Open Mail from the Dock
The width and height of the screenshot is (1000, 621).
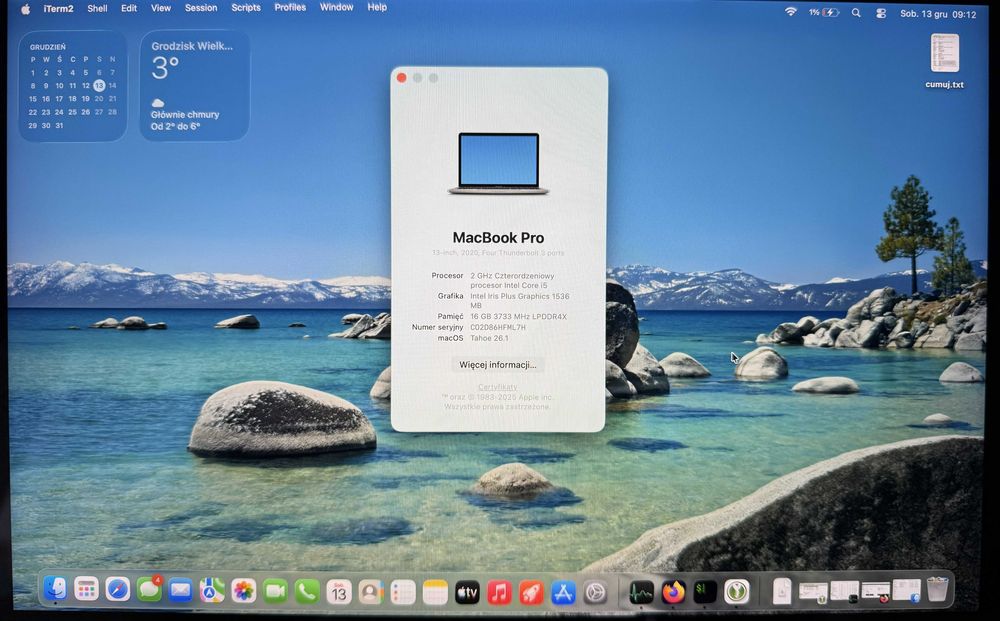pos(180,591)
